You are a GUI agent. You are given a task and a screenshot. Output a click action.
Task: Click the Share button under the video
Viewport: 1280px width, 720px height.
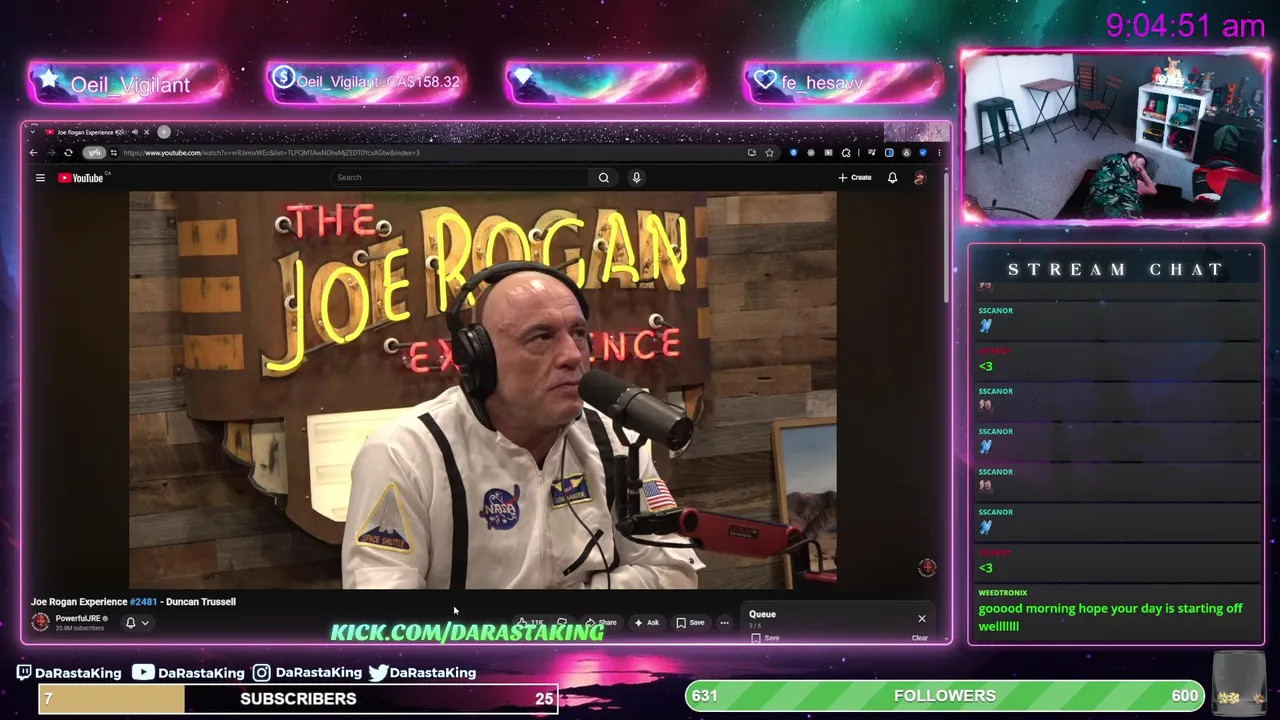tap(600, 623)
